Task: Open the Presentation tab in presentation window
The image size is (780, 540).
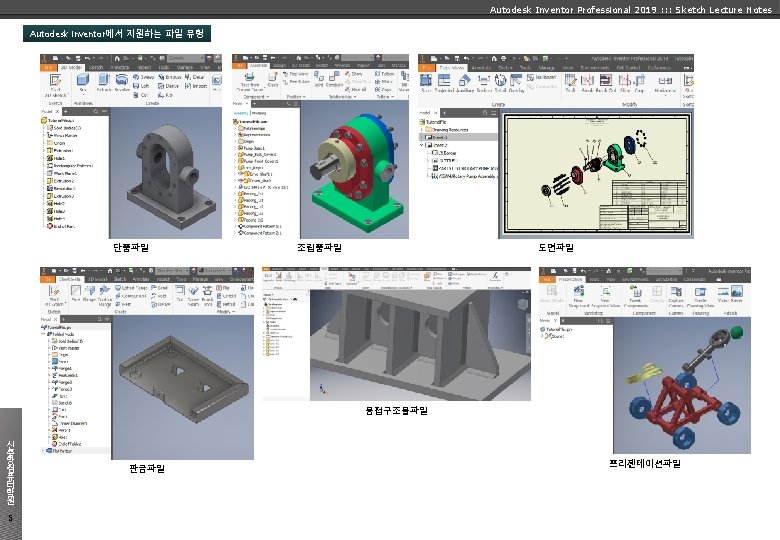Action: pyautogui.click(x=570, y=279)
